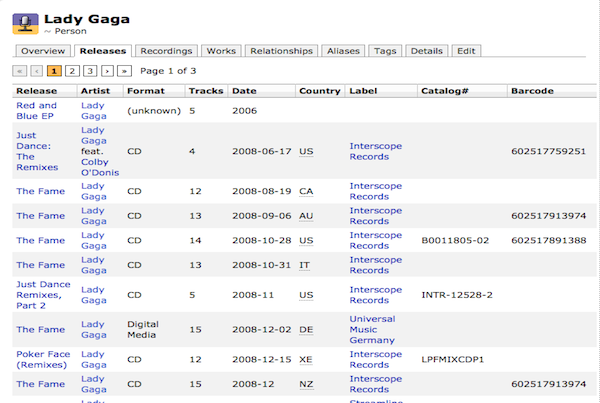Click the CA country code
The width and height of the screenshot is (600, 403).
(x=306, y=191)
